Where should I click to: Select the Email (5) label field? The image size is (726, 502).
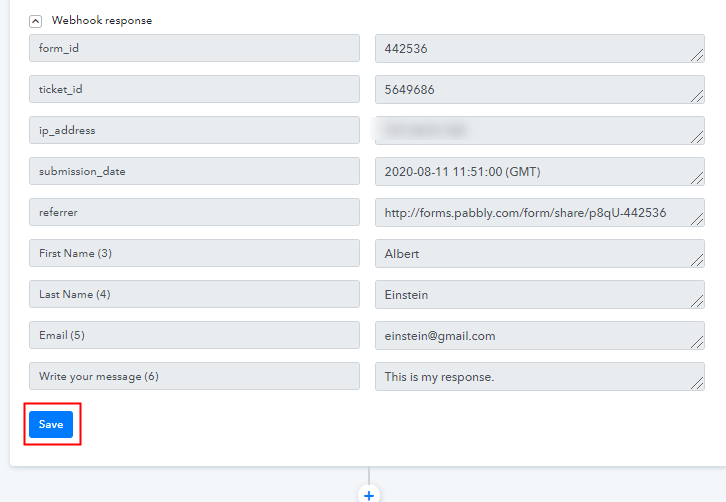click(194, 335)
